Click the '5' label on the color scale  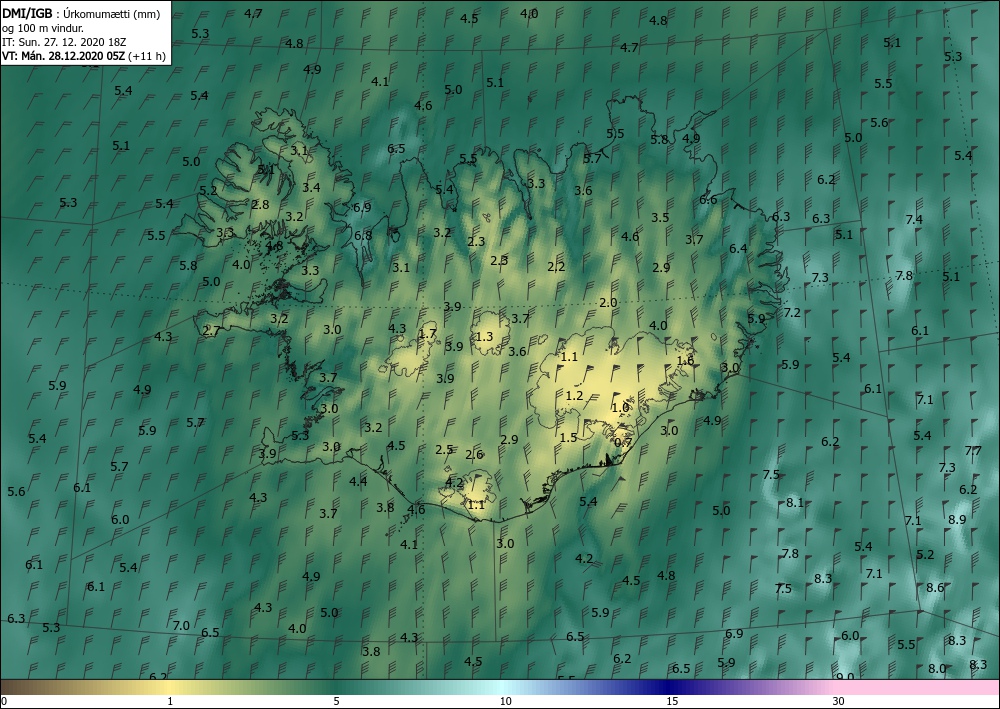pos(336,701)
